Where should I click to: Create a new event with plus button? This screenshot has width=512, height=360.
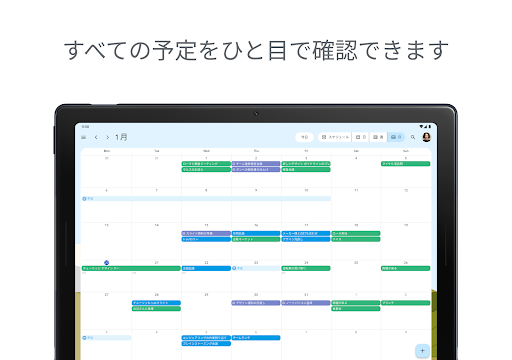[x=422, y=351]
